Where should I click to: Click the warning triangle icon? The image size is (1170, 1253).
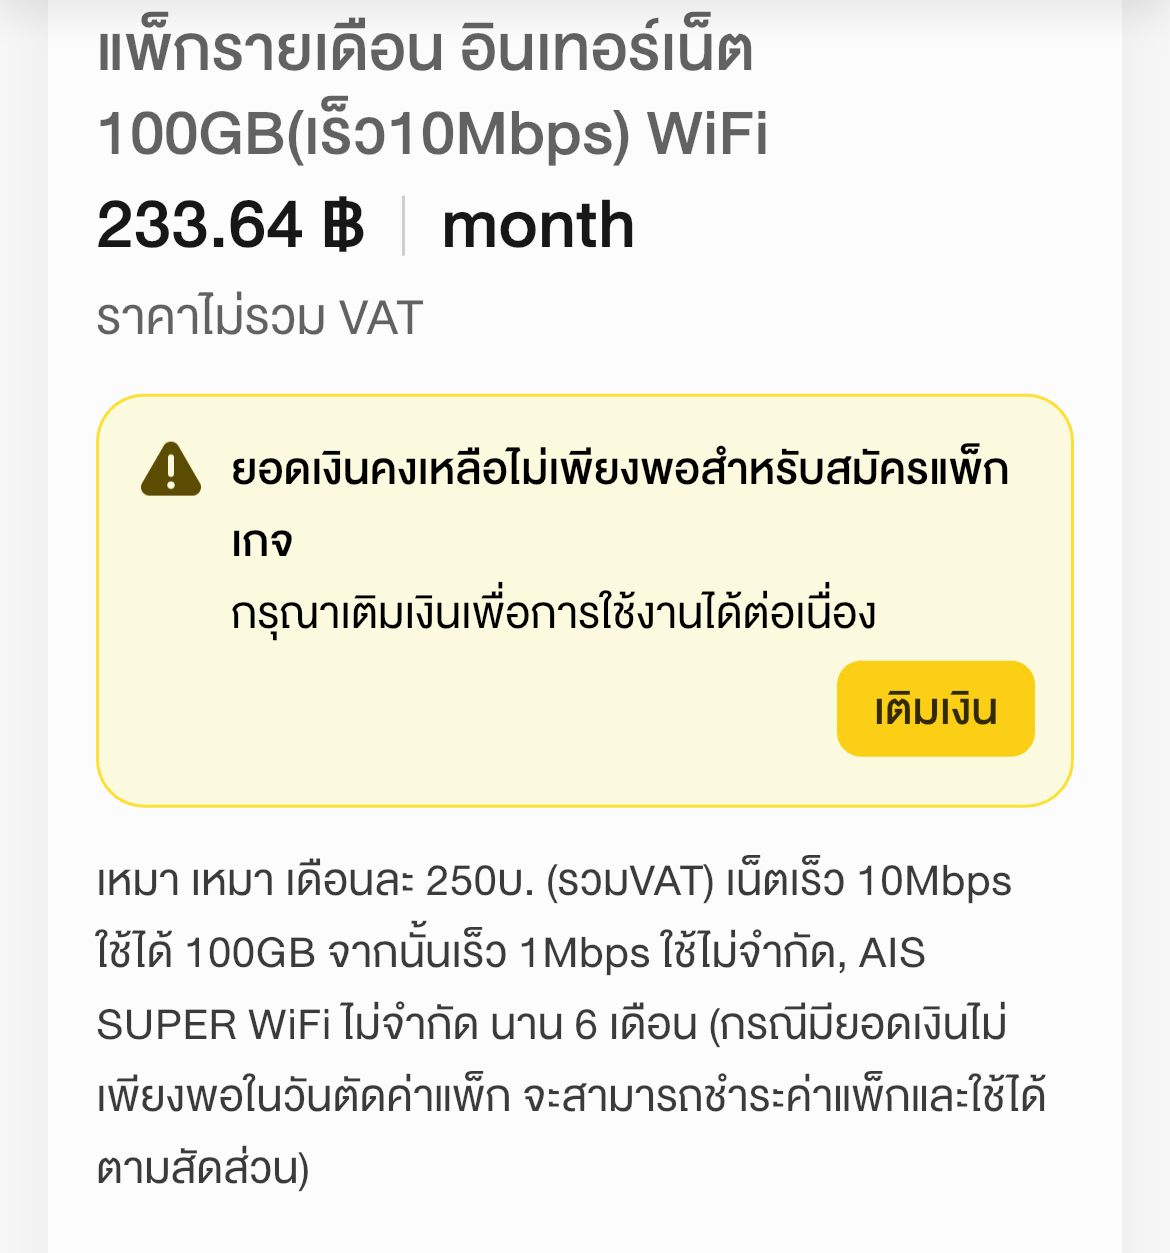pos(171,469)
